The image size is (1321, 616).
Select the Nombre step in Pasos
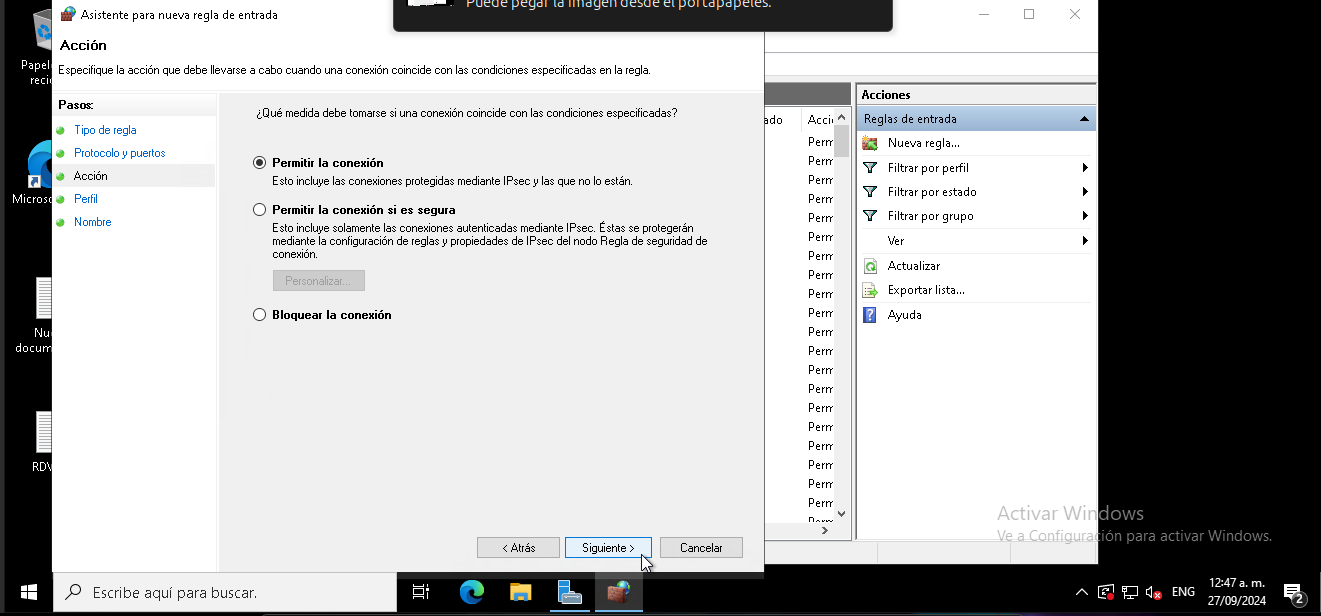pyautogui.click(x=93, y=222)
